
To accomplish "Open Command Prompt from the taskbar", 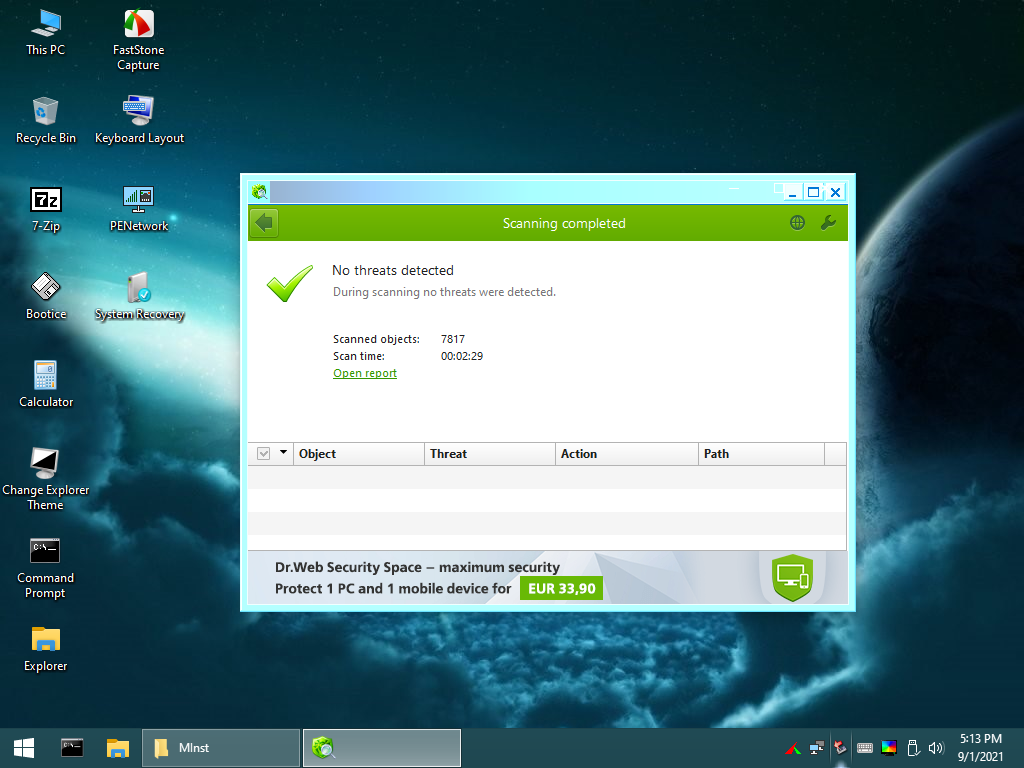I will tap(72, 748).
